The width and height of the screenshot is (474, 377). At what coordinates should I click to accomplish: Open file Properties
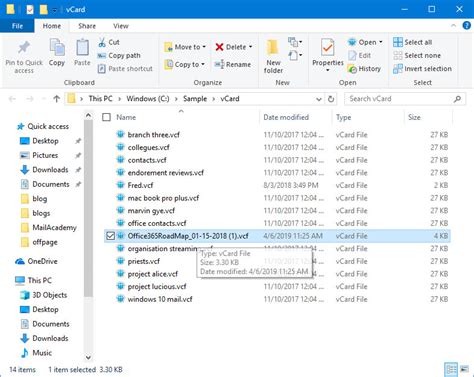pos(328,55)
